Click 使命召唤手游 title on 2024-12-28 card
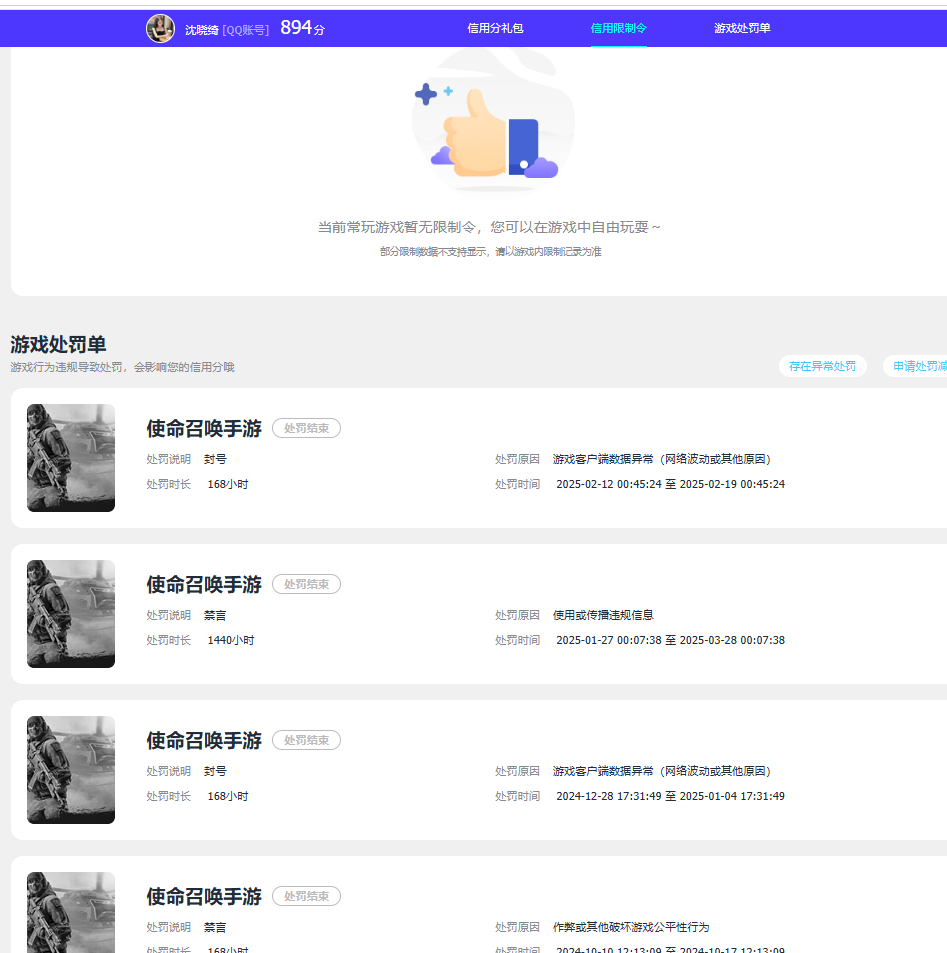947x953 pixels. point(204,741)
